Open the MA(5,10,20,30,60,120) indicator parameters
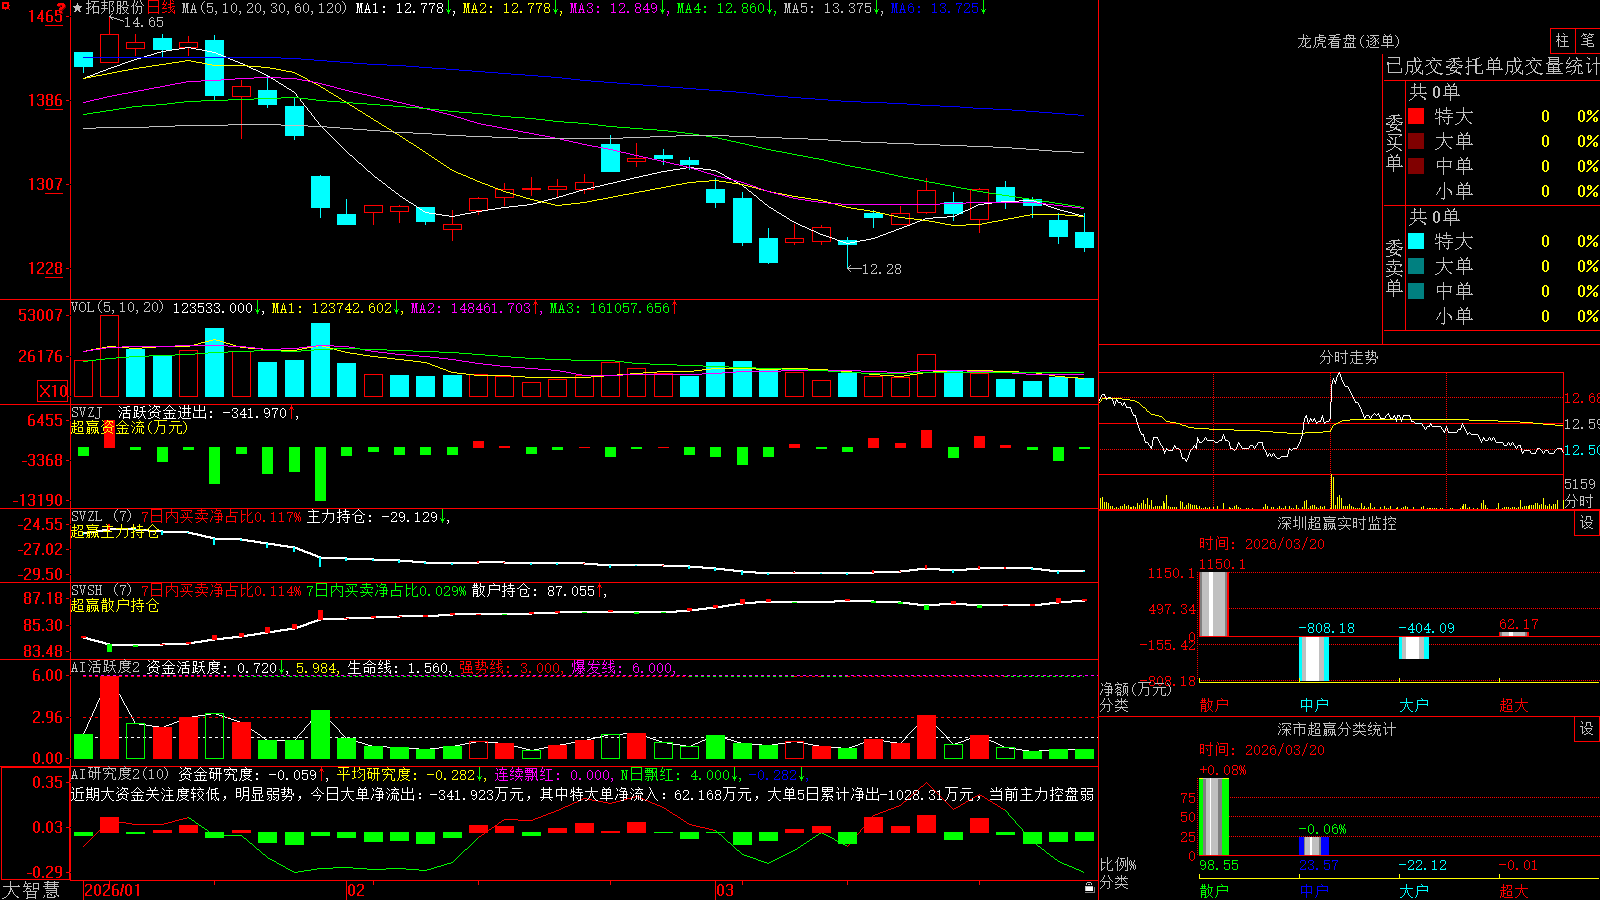1600x900 pixels. point(264,8)
